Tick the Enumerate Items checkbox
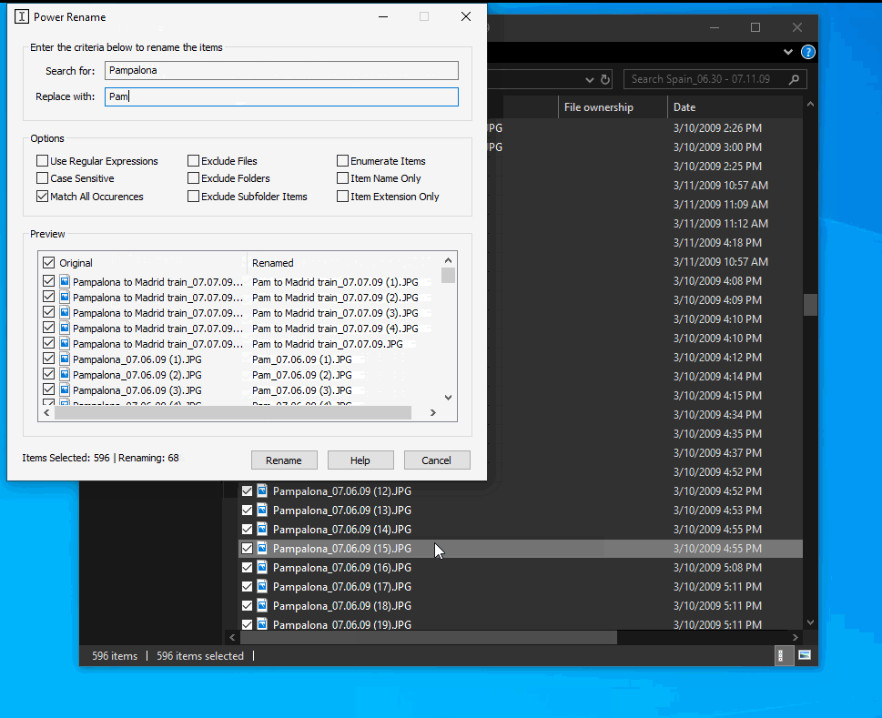882x718 pixels. [x=343, y=161]
